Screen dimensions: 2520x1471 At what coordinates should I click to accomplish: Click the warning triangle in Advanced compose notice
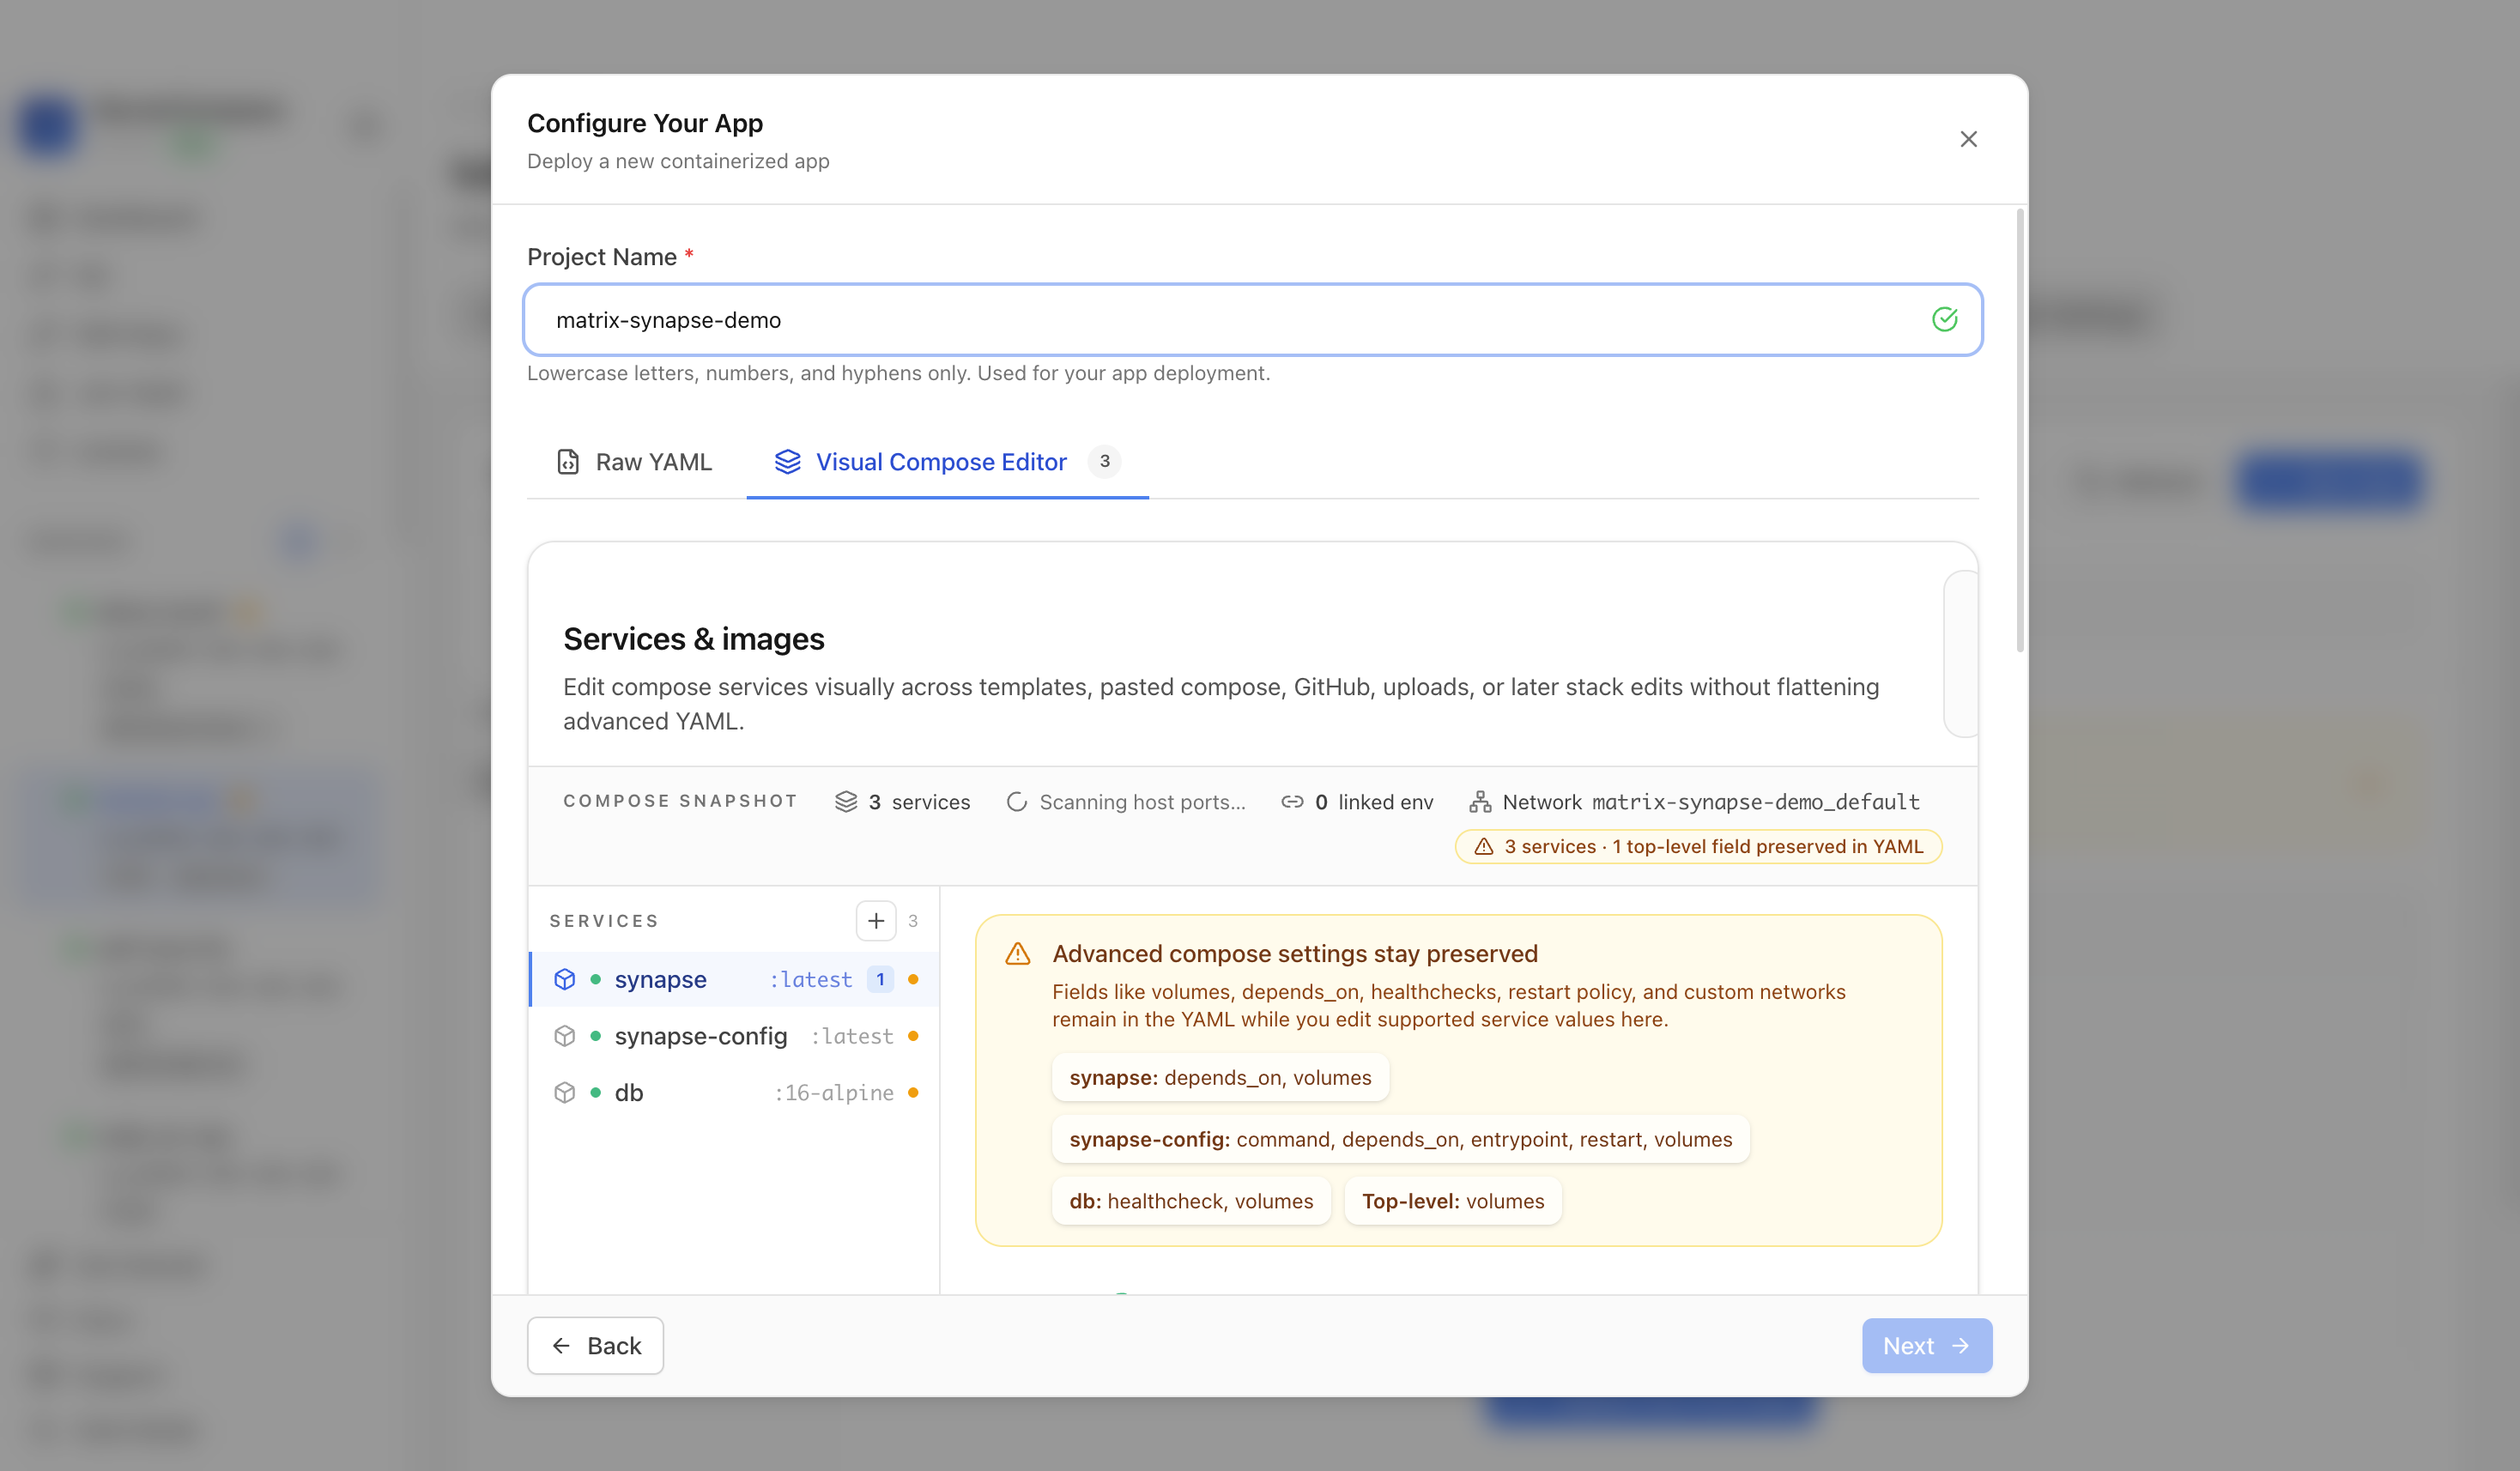click(1017, 953)
